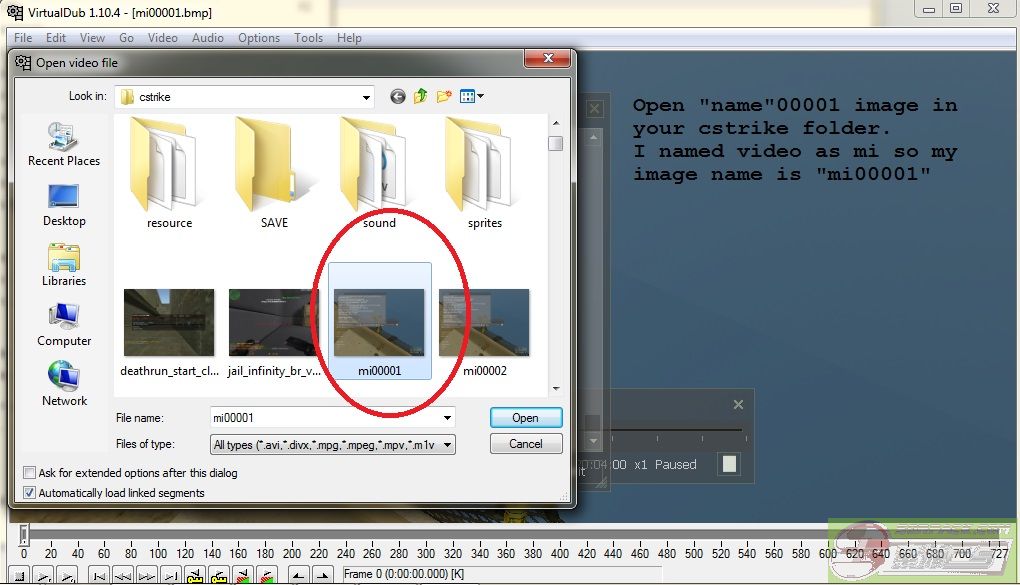Click the Open button

(x=526, y=418)
